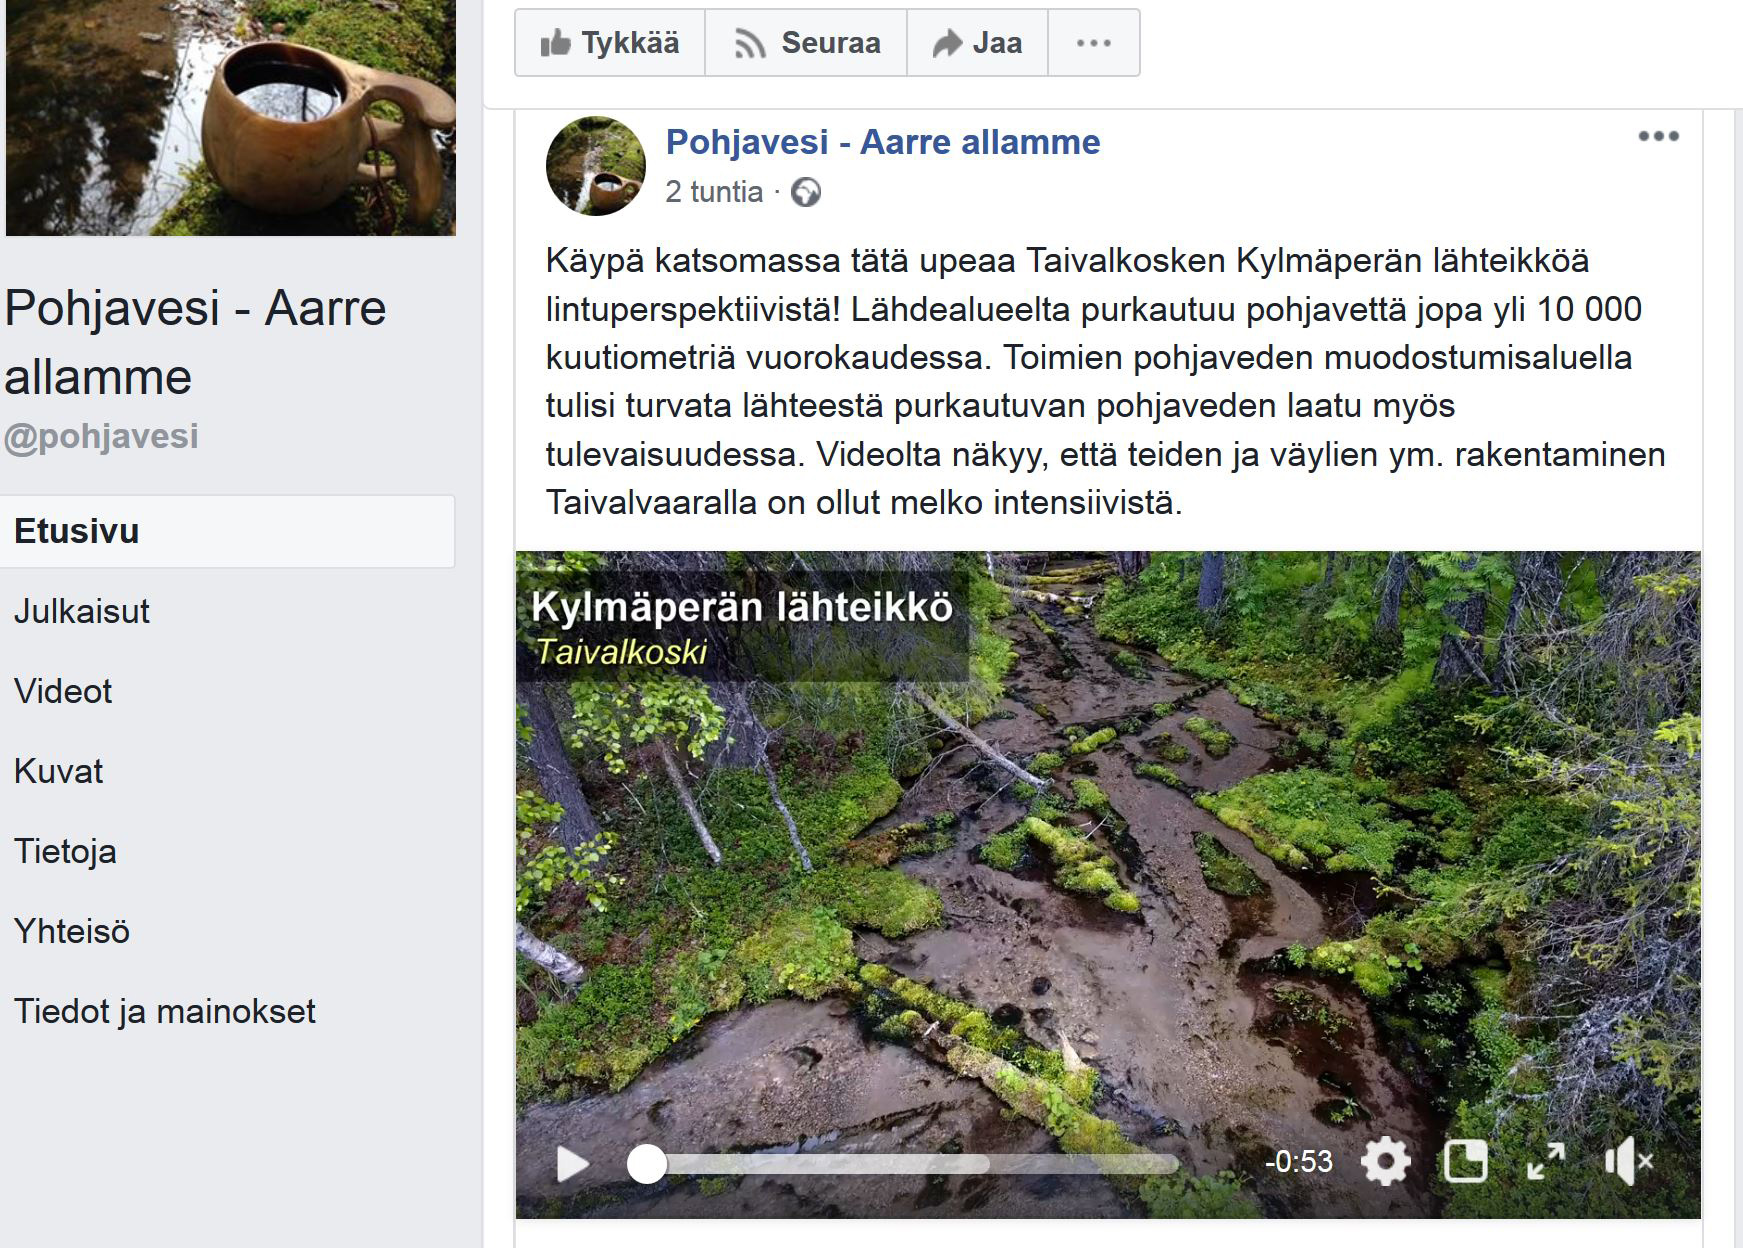Click the Tykkää like button
The height and width of the screenshot is (1248, 1743).
point(610,43)
